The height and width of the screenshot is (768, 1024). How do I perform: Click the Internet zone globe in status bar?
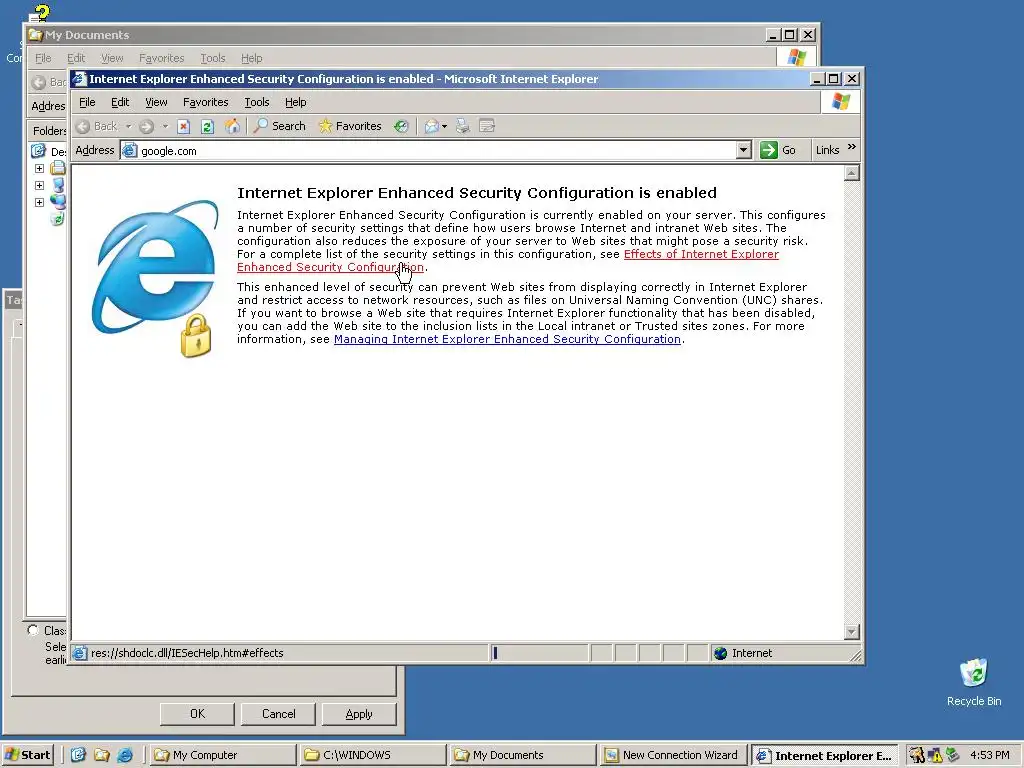click(x=720, y=653)
